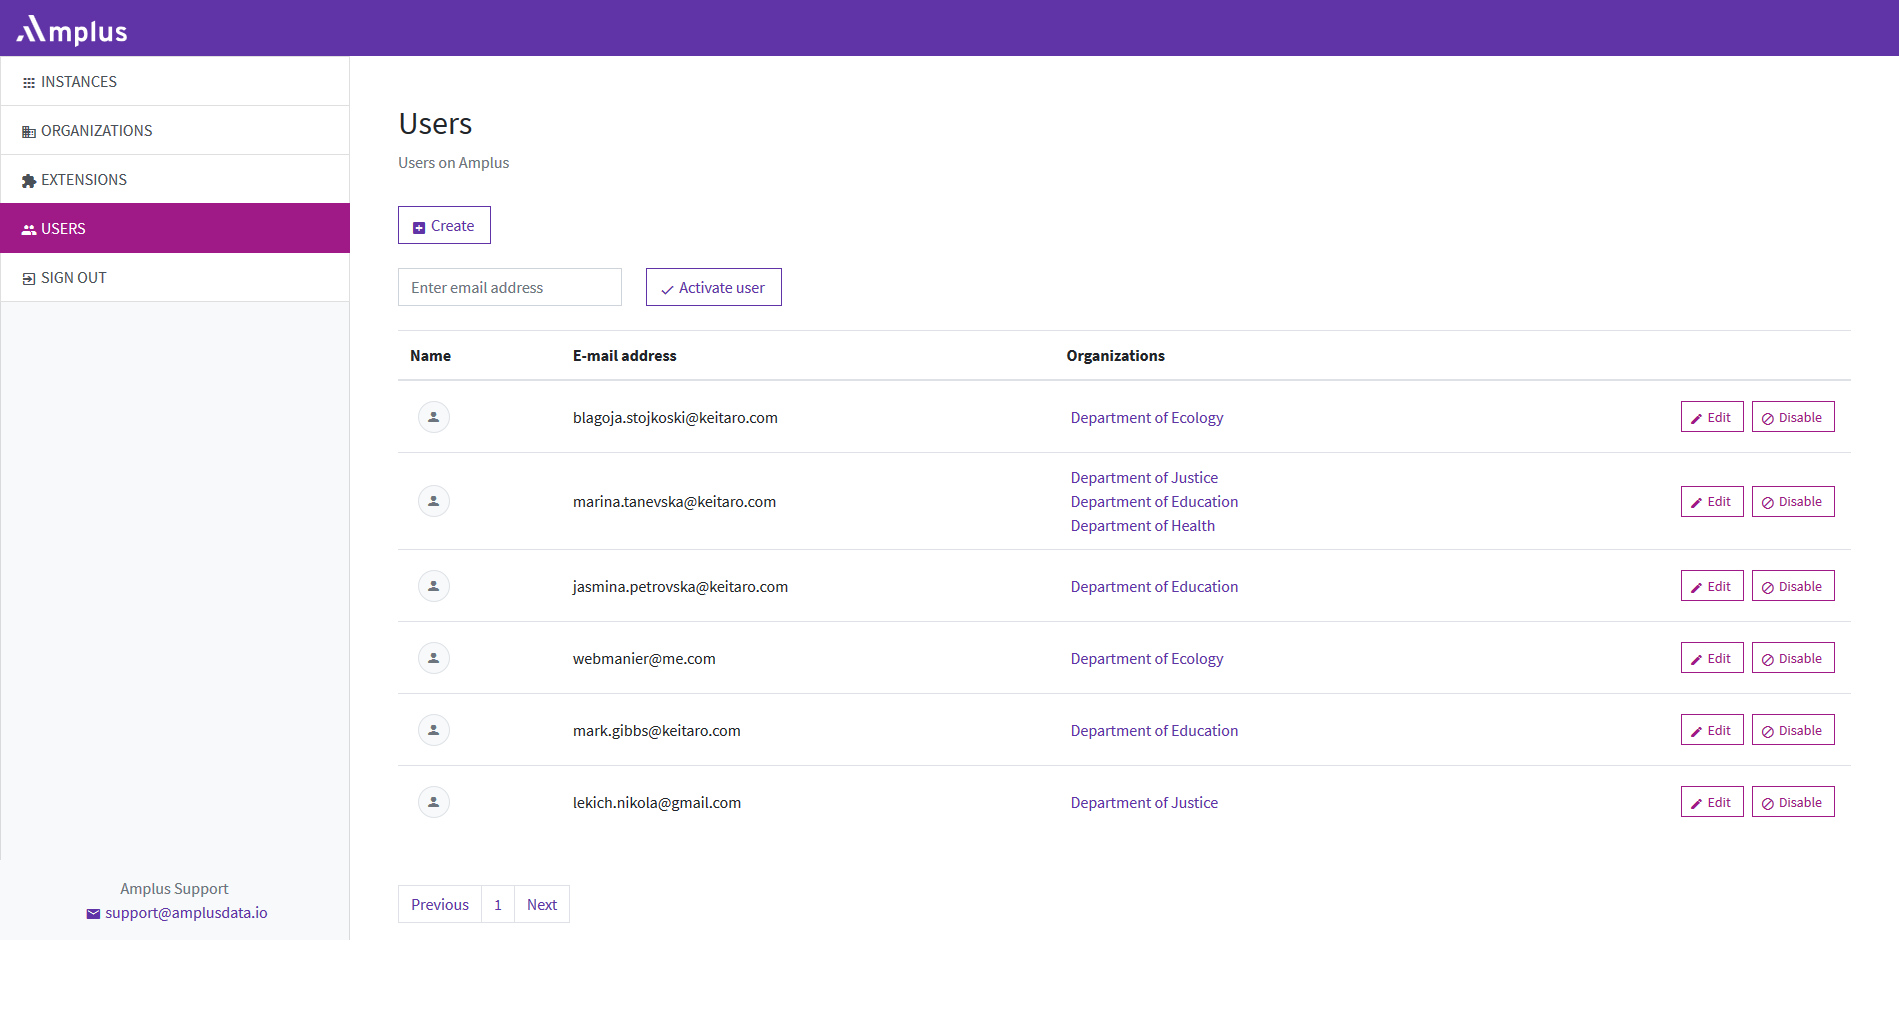Edit user webmanier@me.com
Screen dimensions: 1899x1019
[x=1712, y=658]
